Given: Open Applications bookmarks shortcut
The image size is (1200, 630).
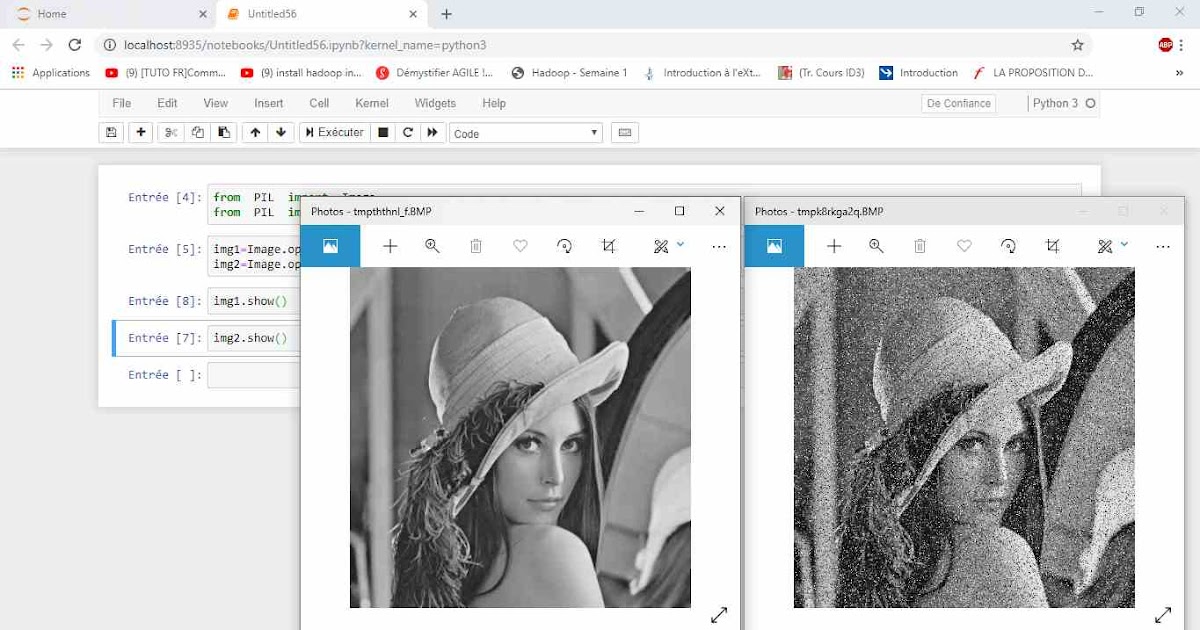Looking at the screenshot, I should [x=51, y=73].
